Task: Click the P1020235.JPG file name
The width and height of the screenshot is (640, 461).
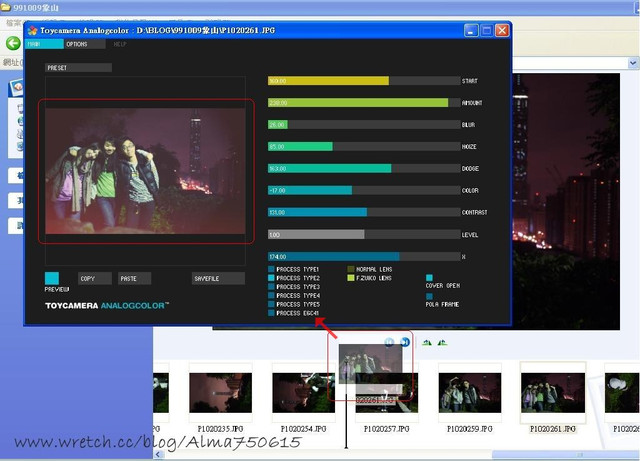Action: [220, 429]
